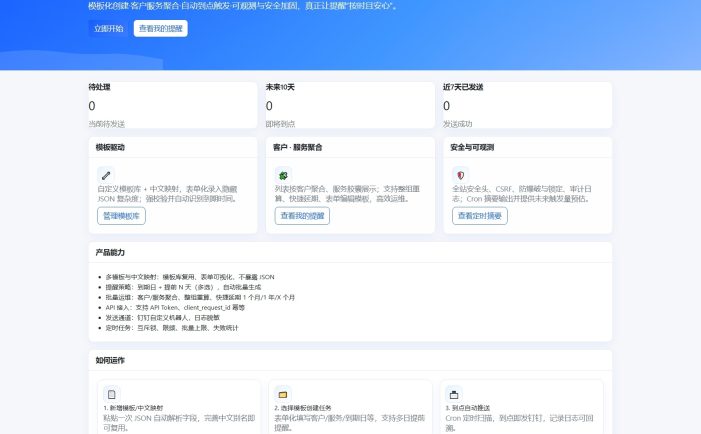Click the 多模板与中文映射 bullet line
Screen dimensions: 701x434
(x=190, y=277)
